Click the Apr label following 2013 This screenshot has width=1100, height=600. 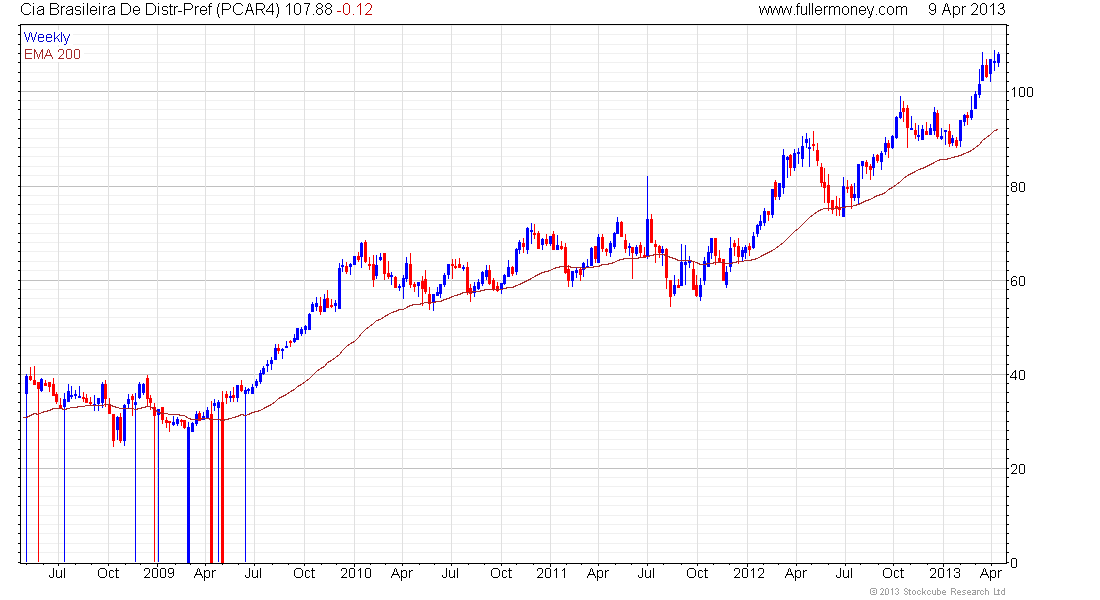(x=991, y=574)
